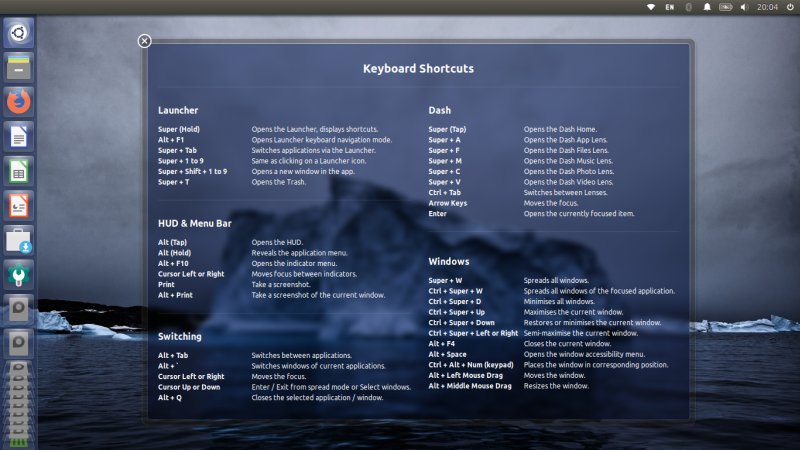Viewport: 800px width, 450px height.
Task: Click the Keyboard Shortcuts title
Action: coord(418,69)
